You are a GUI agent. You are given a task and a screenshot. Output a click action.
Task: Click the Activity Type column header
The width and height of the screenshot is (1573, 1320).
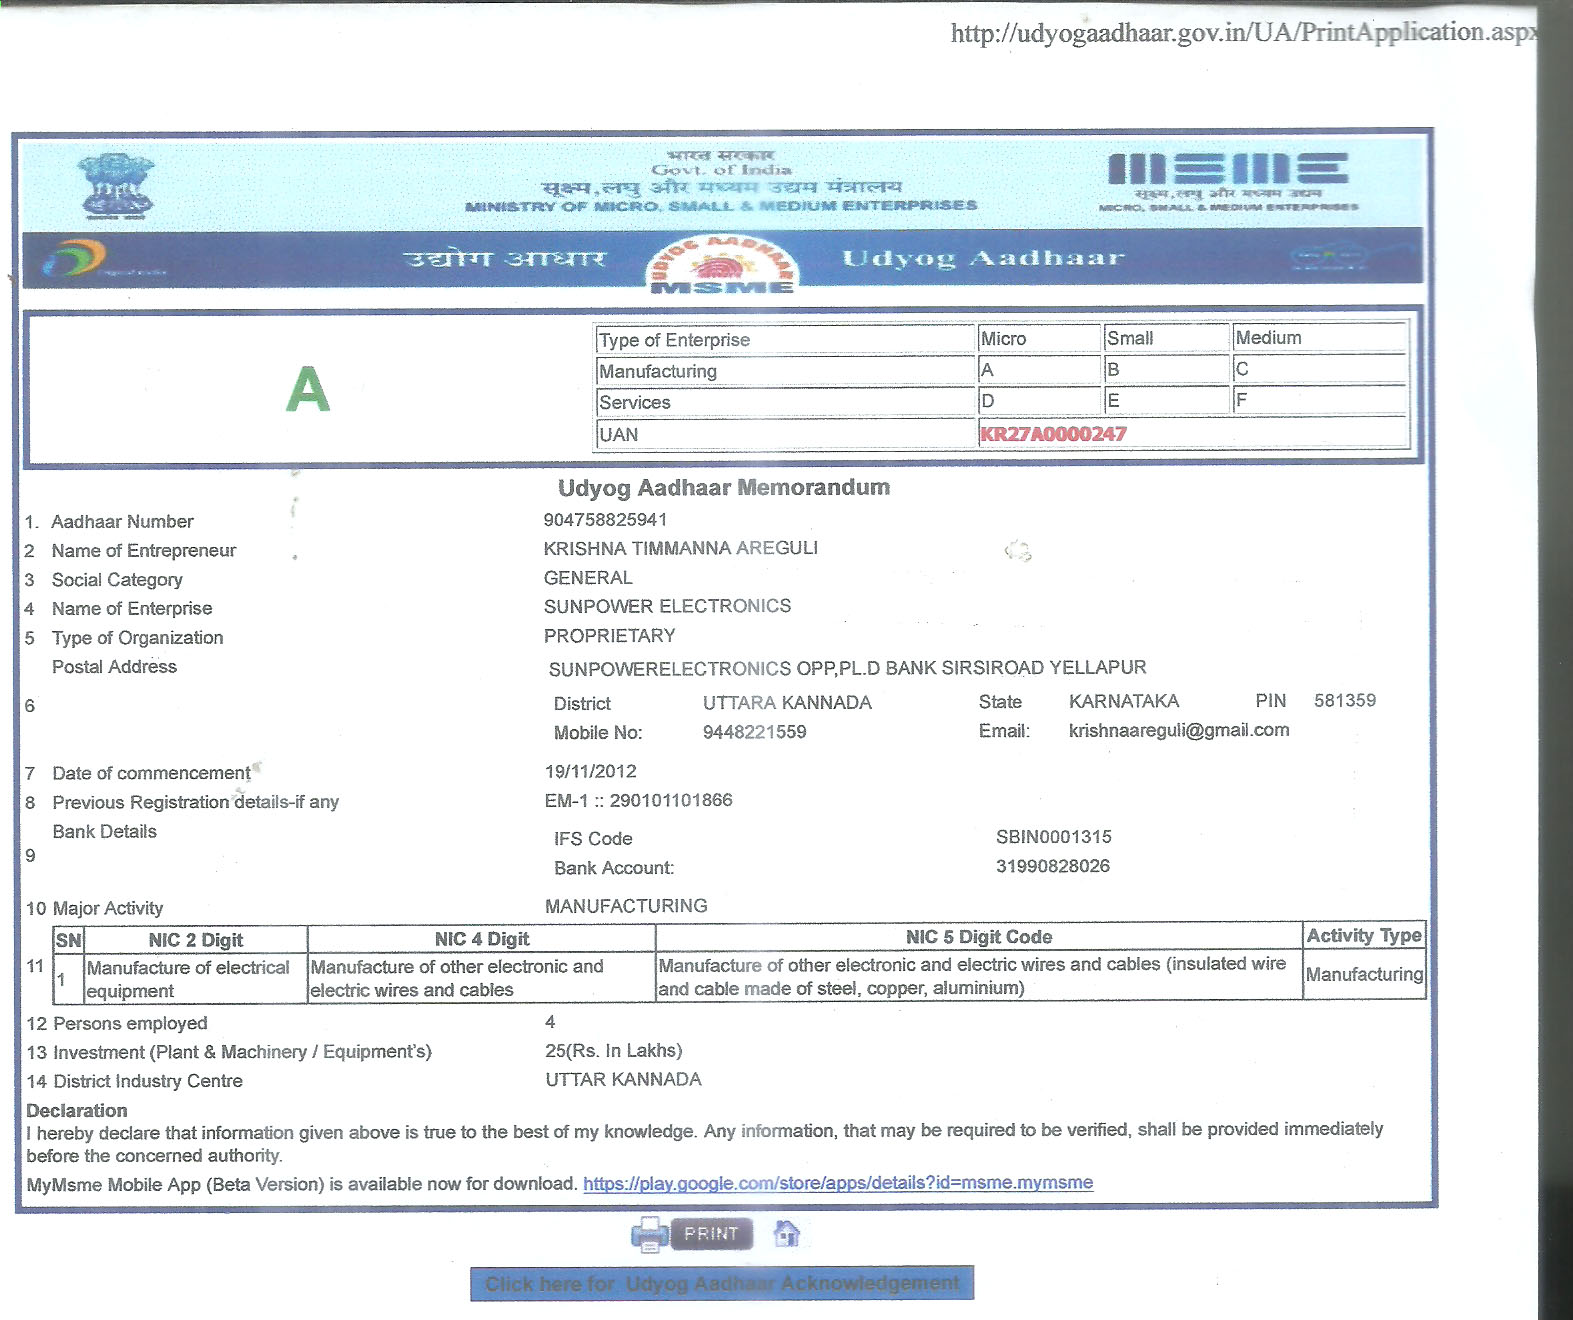pyautogui.click(x=1364, y=936)
